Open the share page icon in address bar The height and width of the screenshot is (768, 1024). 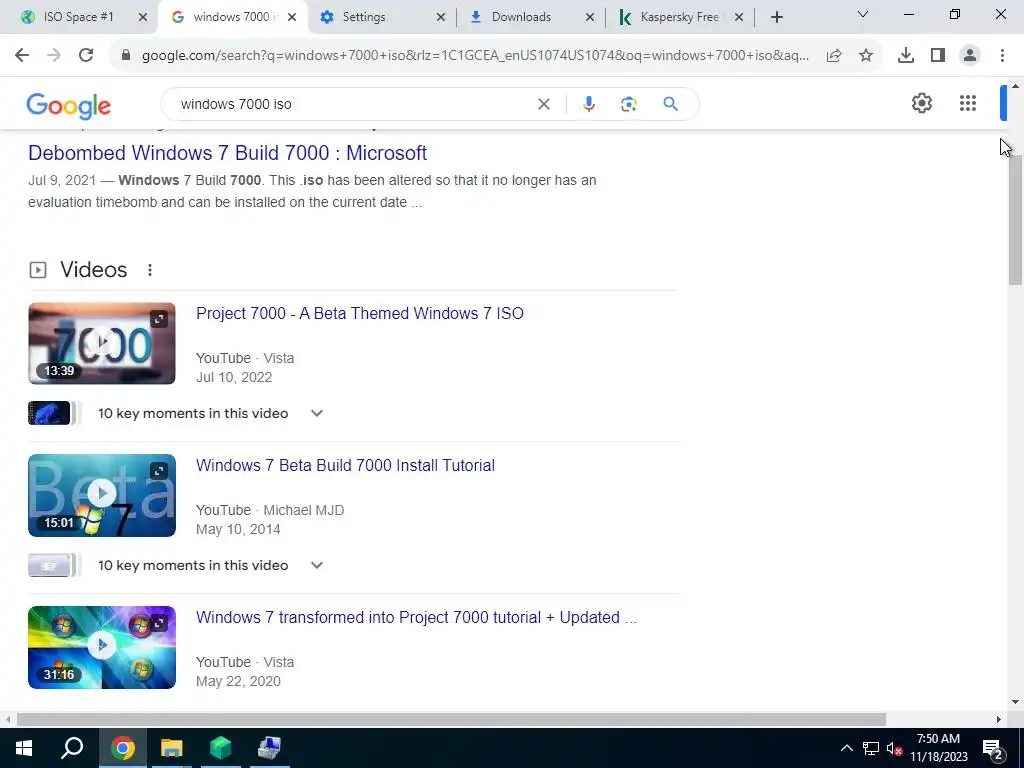tap(834, 56)
